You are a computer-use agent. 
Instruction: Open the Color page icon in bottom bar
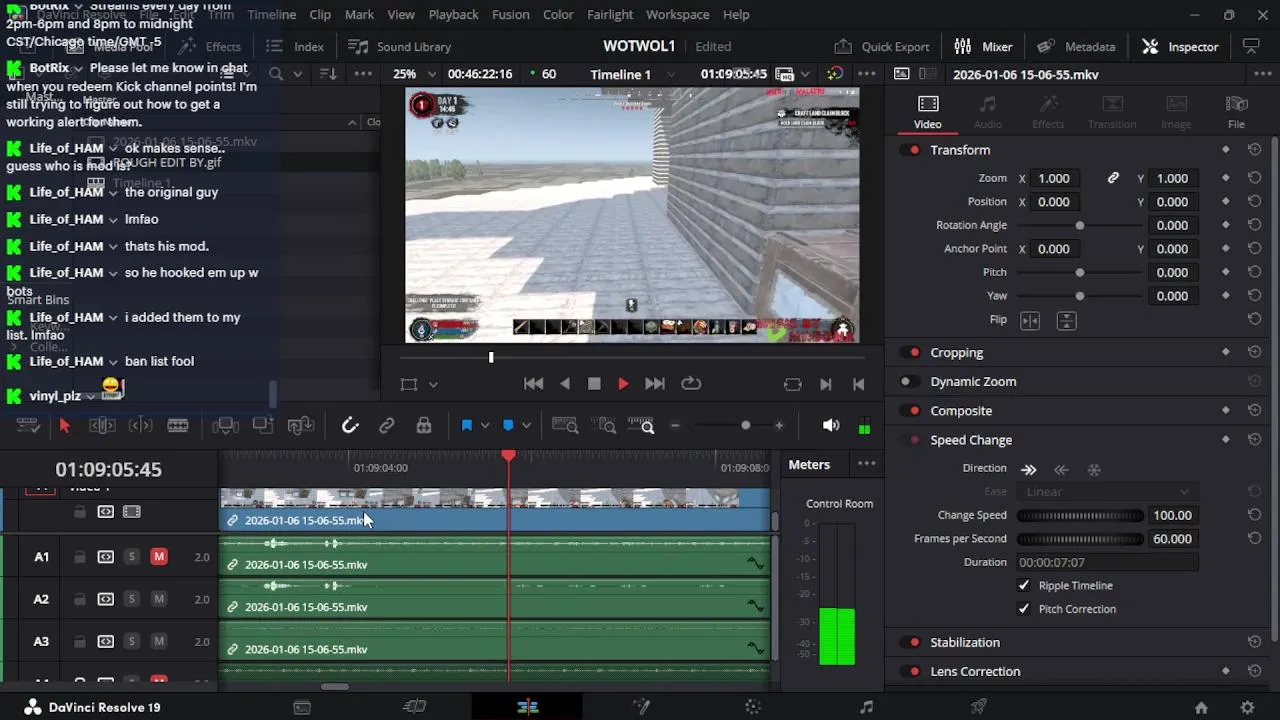tap(753, 707)
